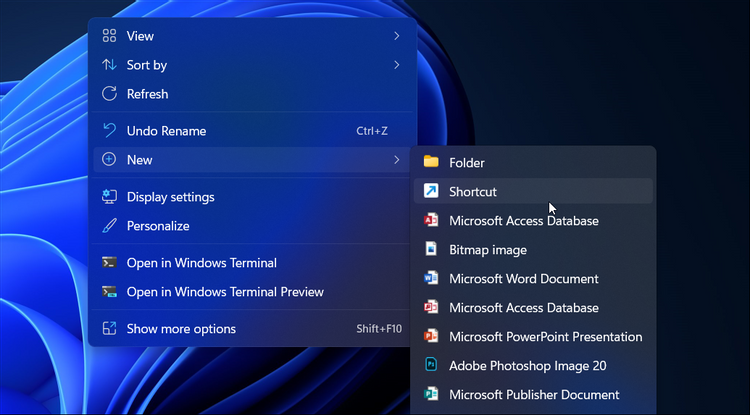750x415 pixels.
Task: Expand the View submenu chevron
Action: point(396,36)
